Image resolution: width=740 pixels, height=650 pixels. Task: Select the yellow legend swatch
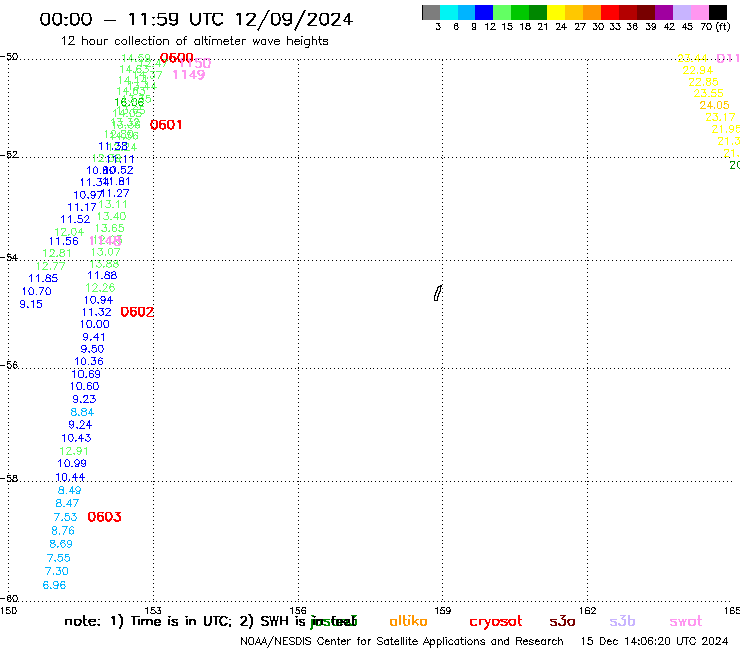[x=556, y=12]
